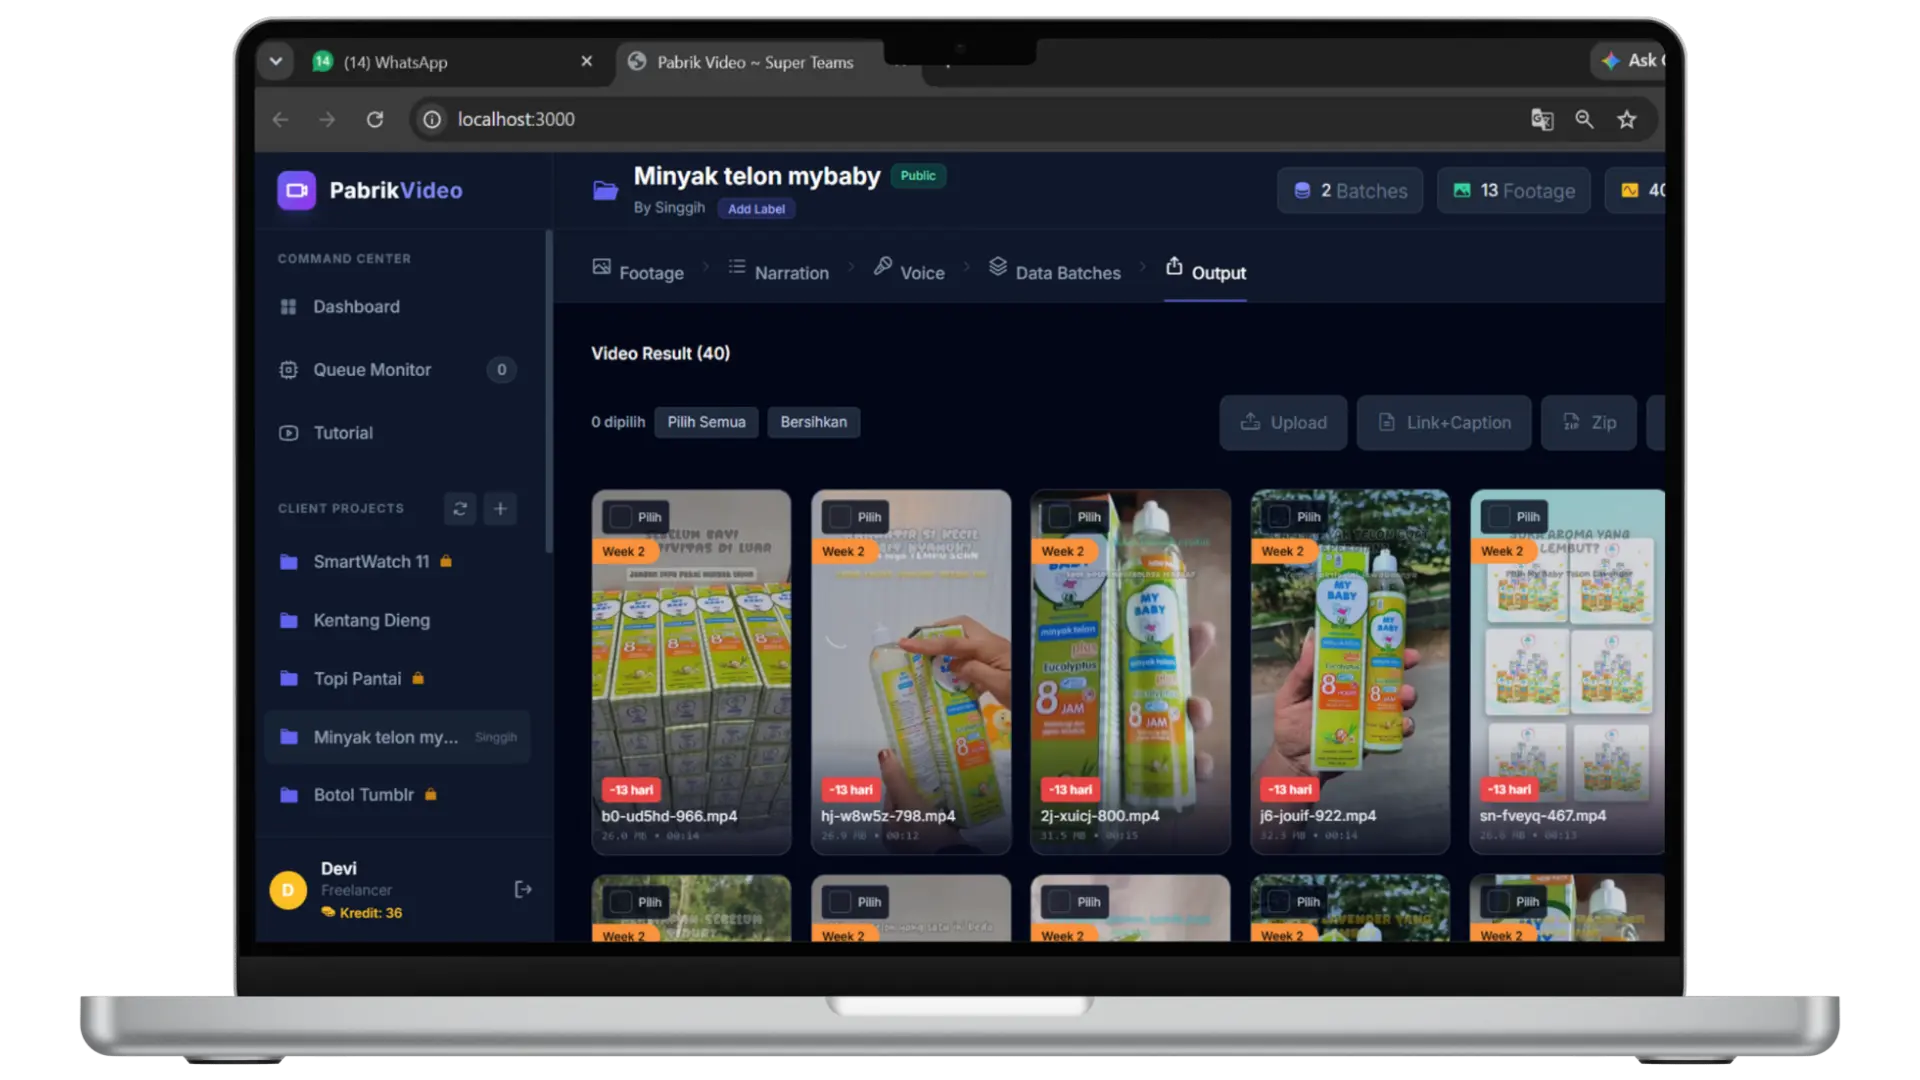Click the Week 2 tag on b0-ud5hd-966.mp4
The height and width of the screenshot is (1080, 1920).
click(623, 551)
